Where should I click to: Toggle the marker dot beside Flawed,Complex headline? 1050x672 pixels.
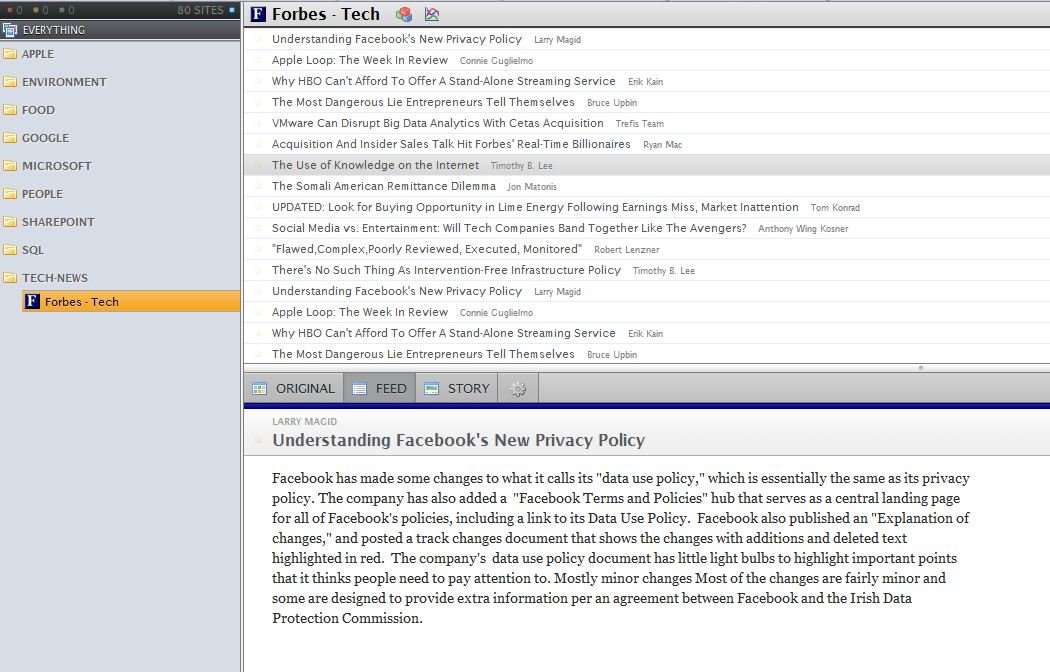point(258,250)
